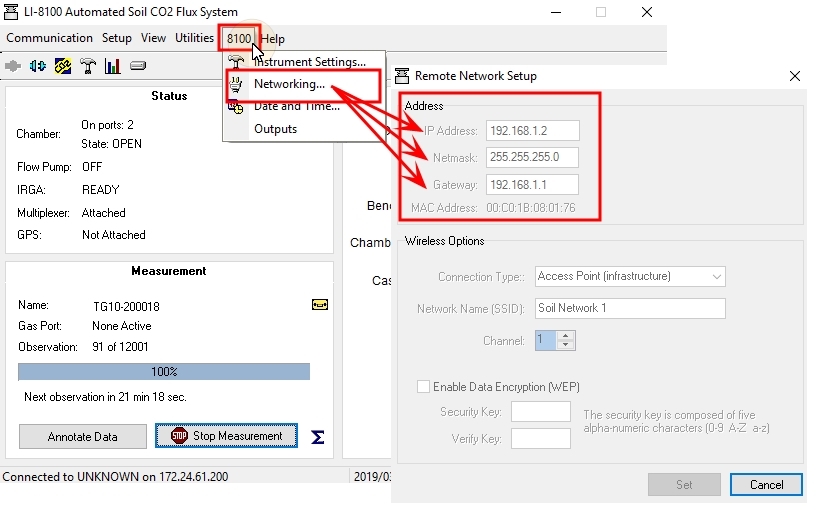Click the MAC address value 00:C0:1B:08:01:76
Screen dimensions: 817x513
coord(530,208)
